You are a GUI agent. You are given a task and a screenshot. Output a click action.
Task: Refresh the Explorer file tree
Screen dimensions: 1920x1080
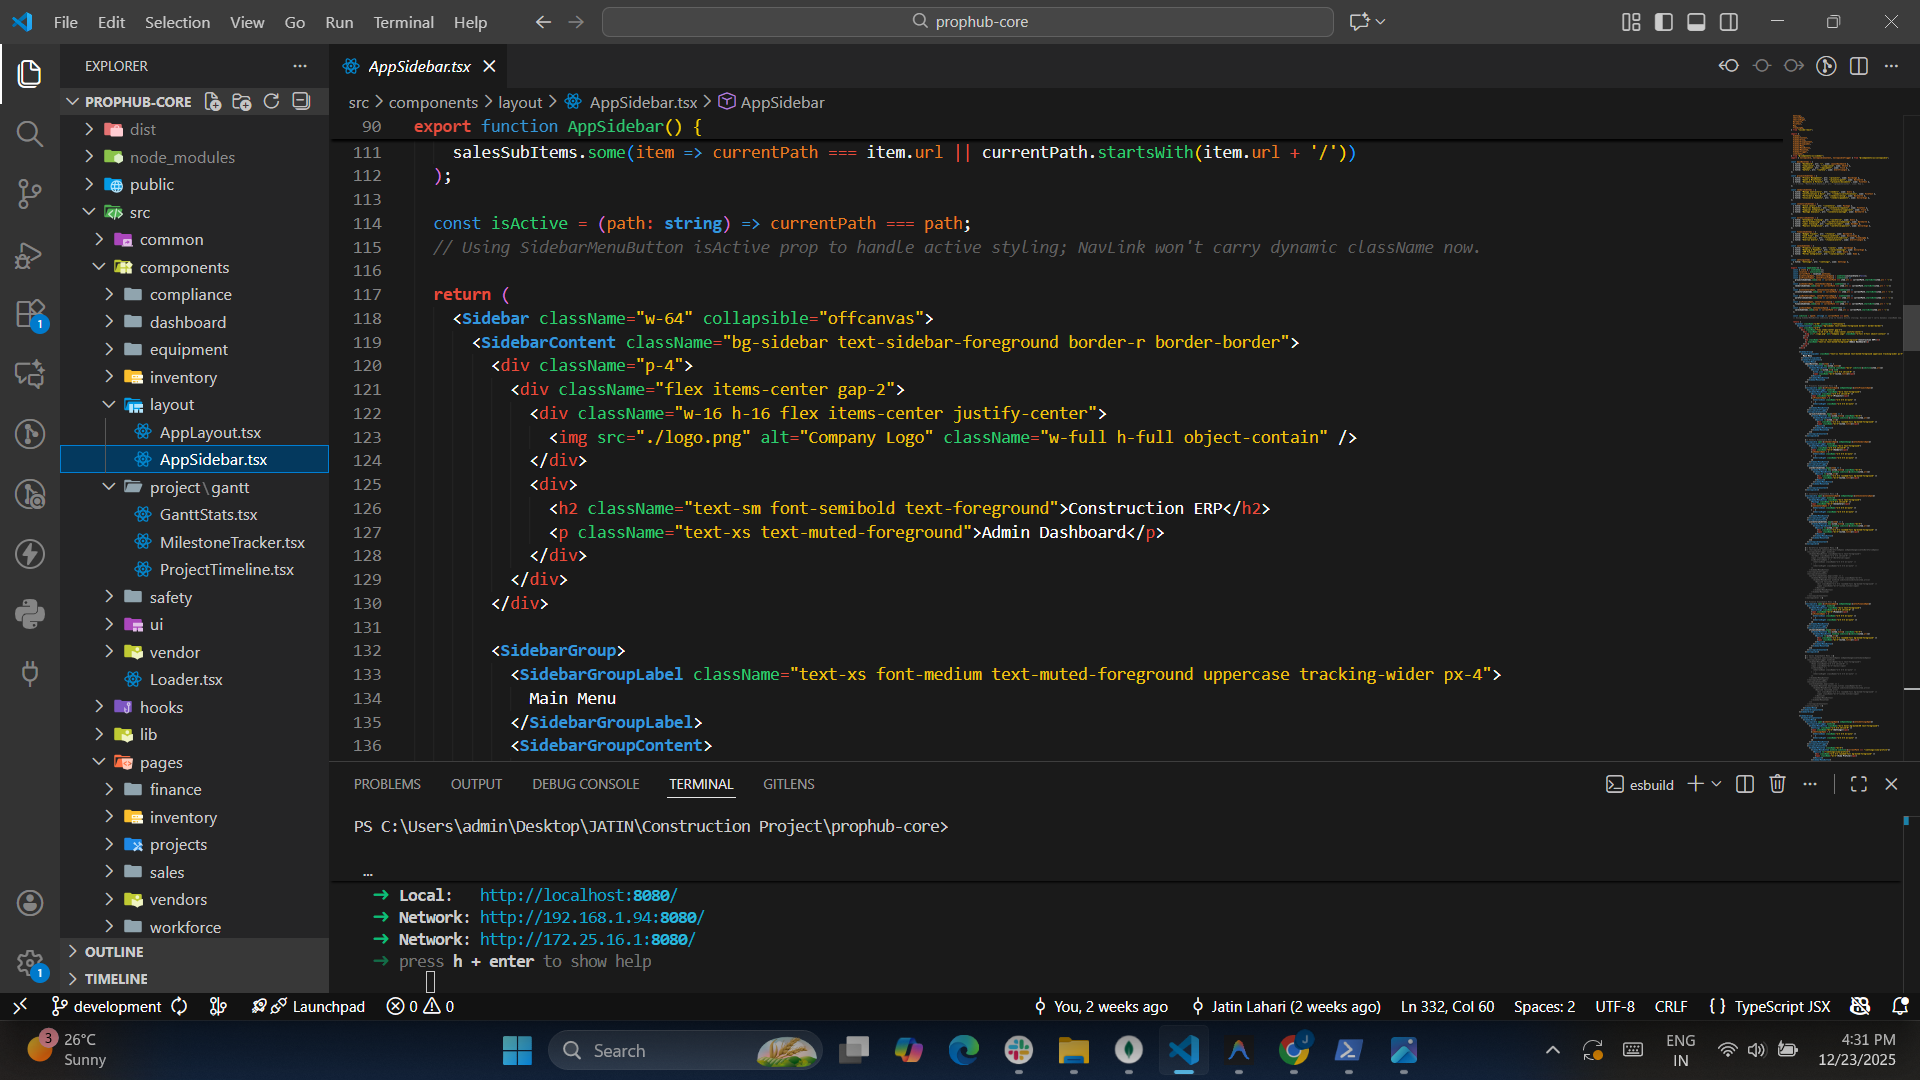pos(271,102)
